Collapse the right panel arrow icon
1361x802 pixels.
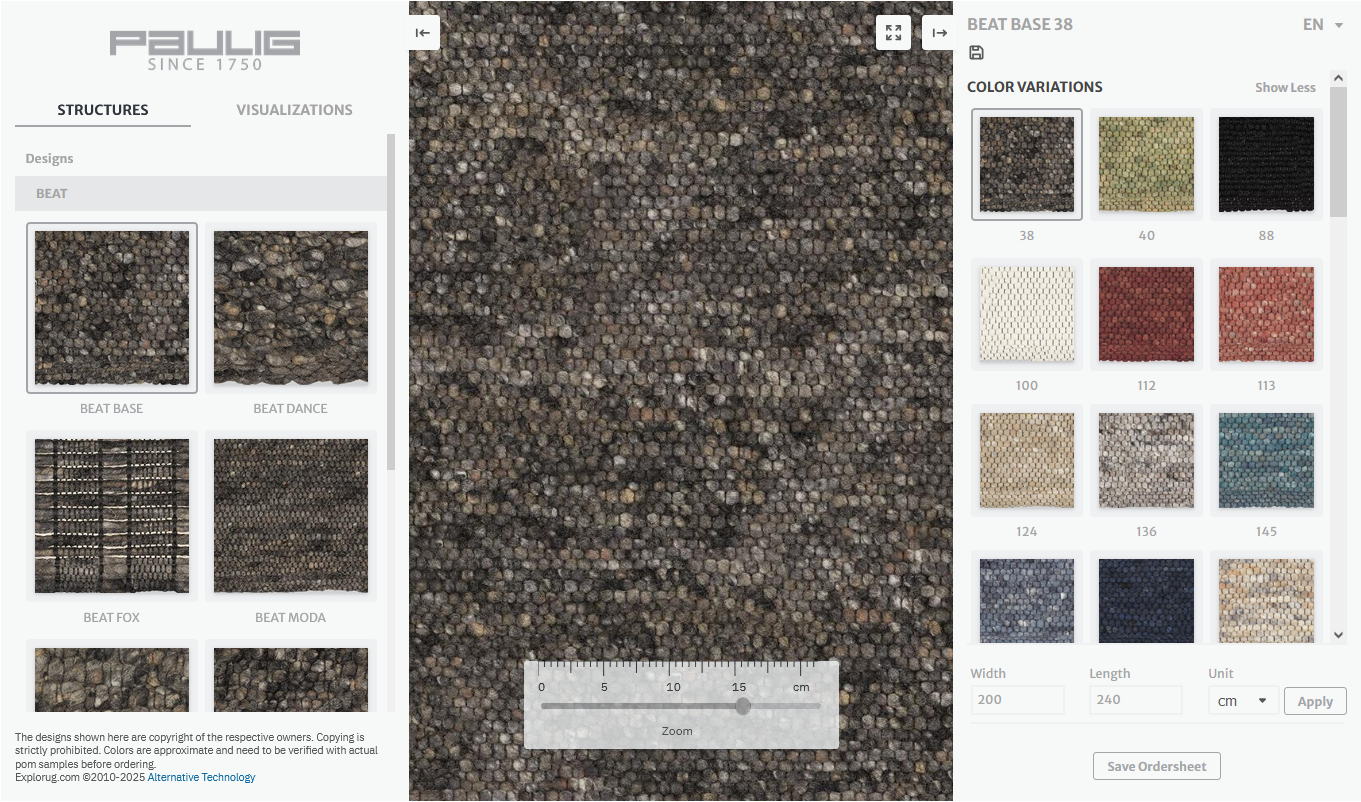939,33
